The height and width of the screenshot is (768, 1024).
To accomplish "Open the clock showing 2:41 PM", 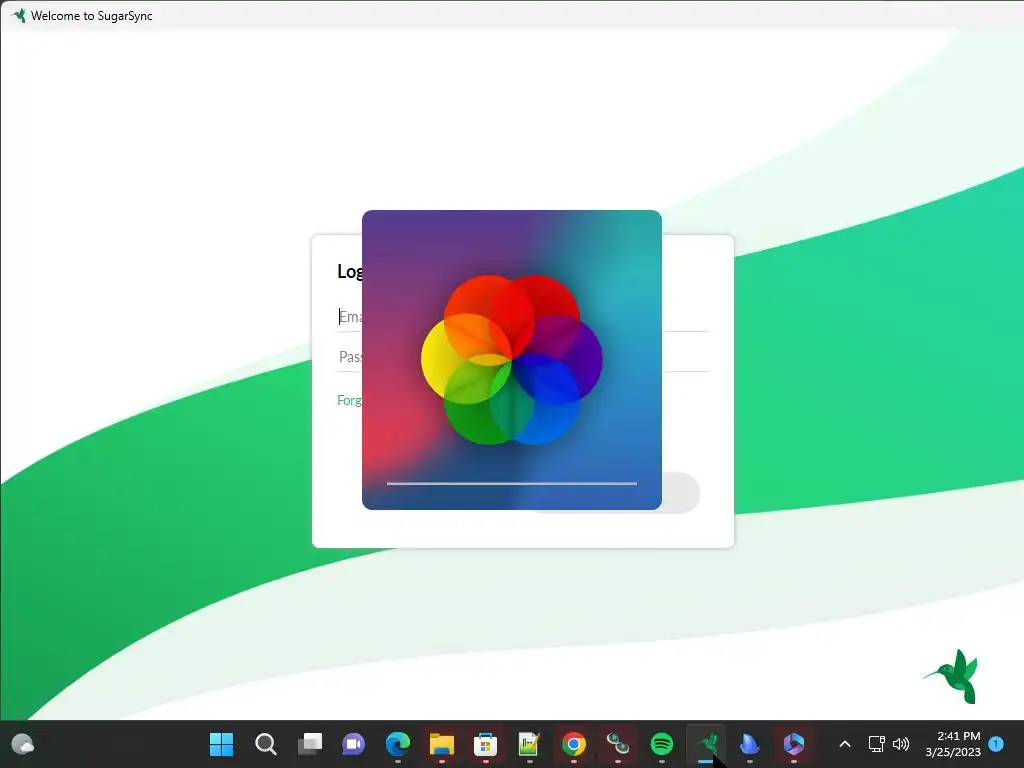I will click(953, 744).
